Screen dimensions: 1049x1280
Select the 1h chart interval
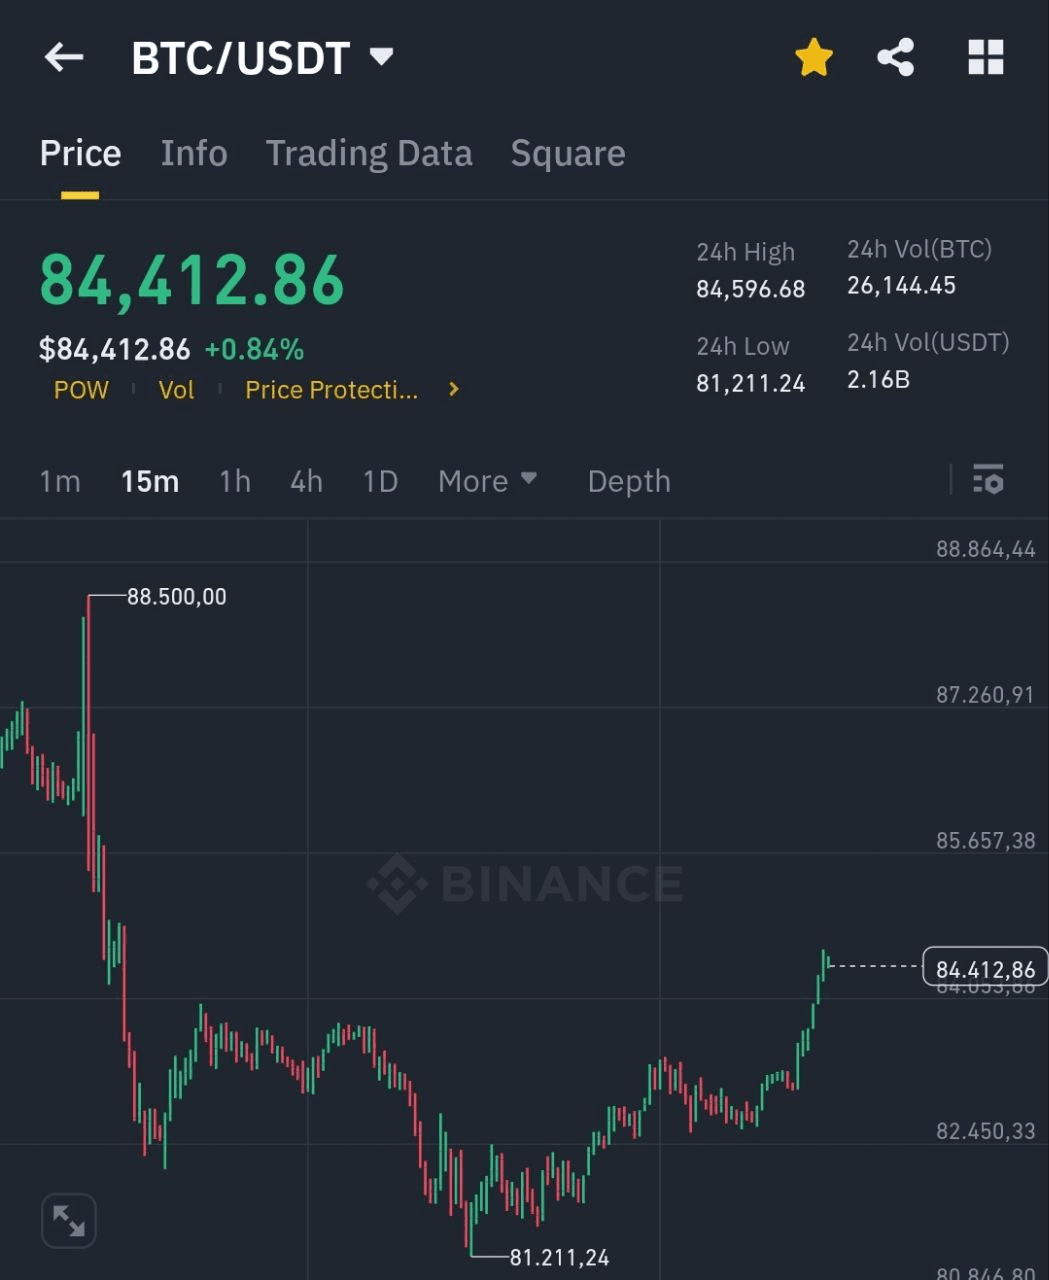(x=235, y=481)
